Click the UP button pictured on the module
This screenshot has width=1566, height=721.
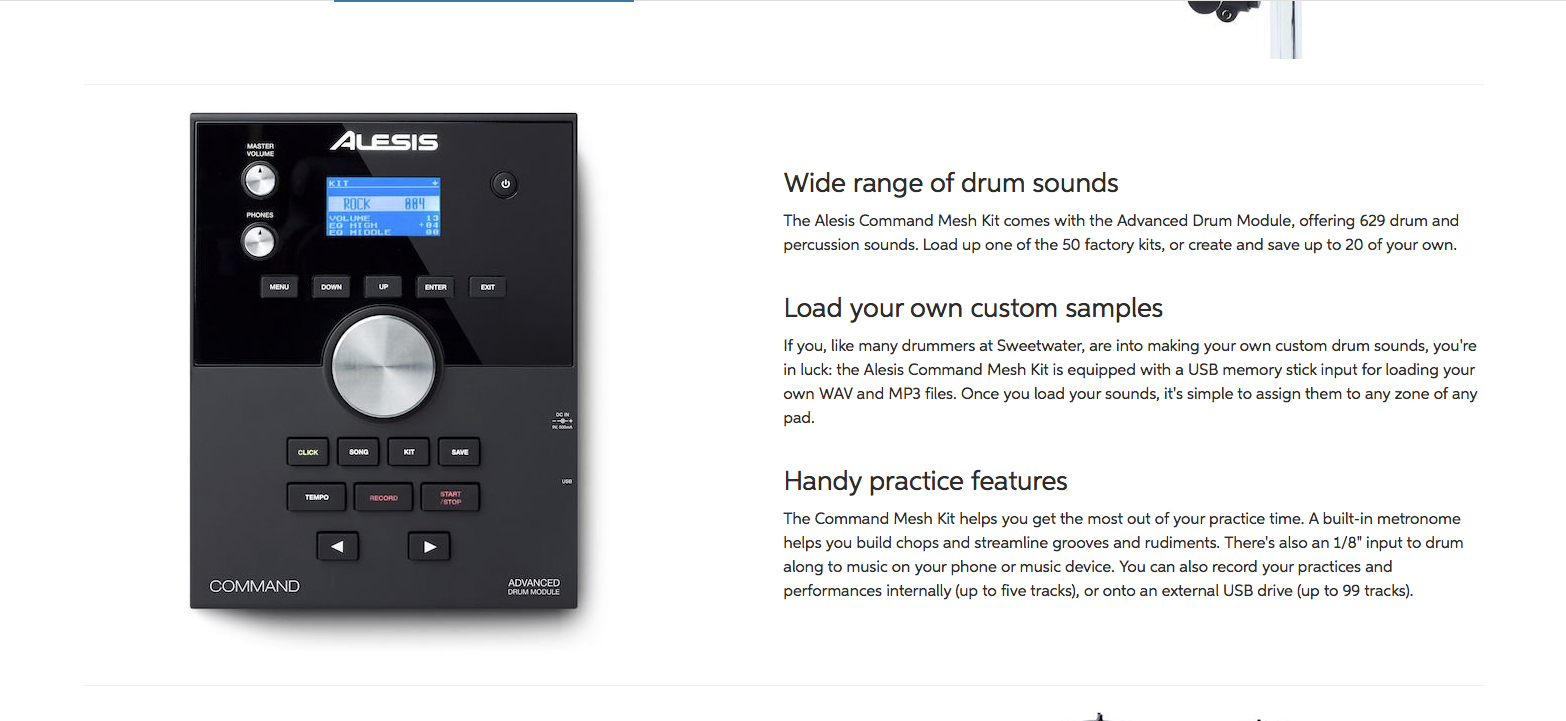coord(383,287)
